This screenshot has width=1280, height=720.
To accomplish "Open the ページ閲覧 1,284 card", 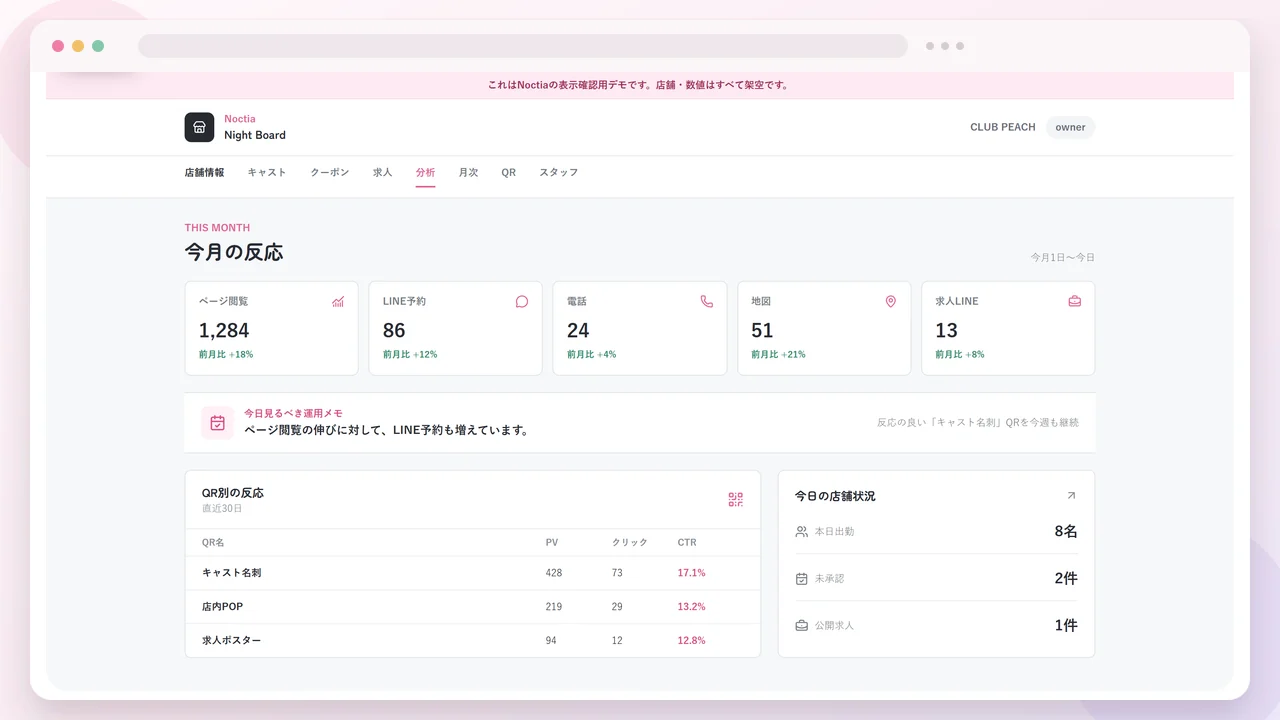I will [x=272, y=328].
